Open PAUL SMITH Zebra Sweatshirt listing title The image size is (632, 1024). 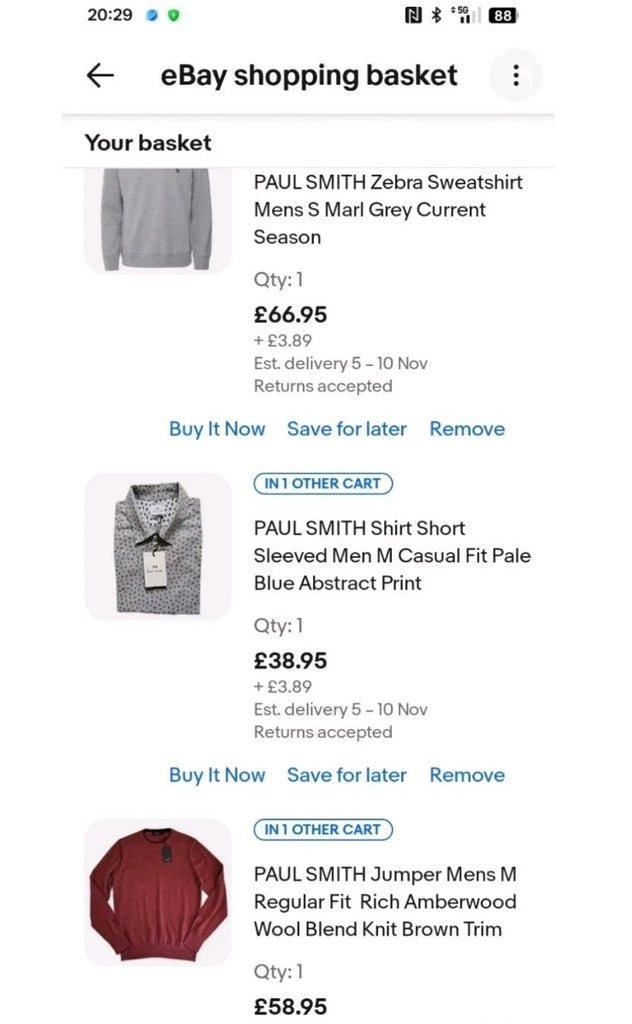(x=388, y=210)
